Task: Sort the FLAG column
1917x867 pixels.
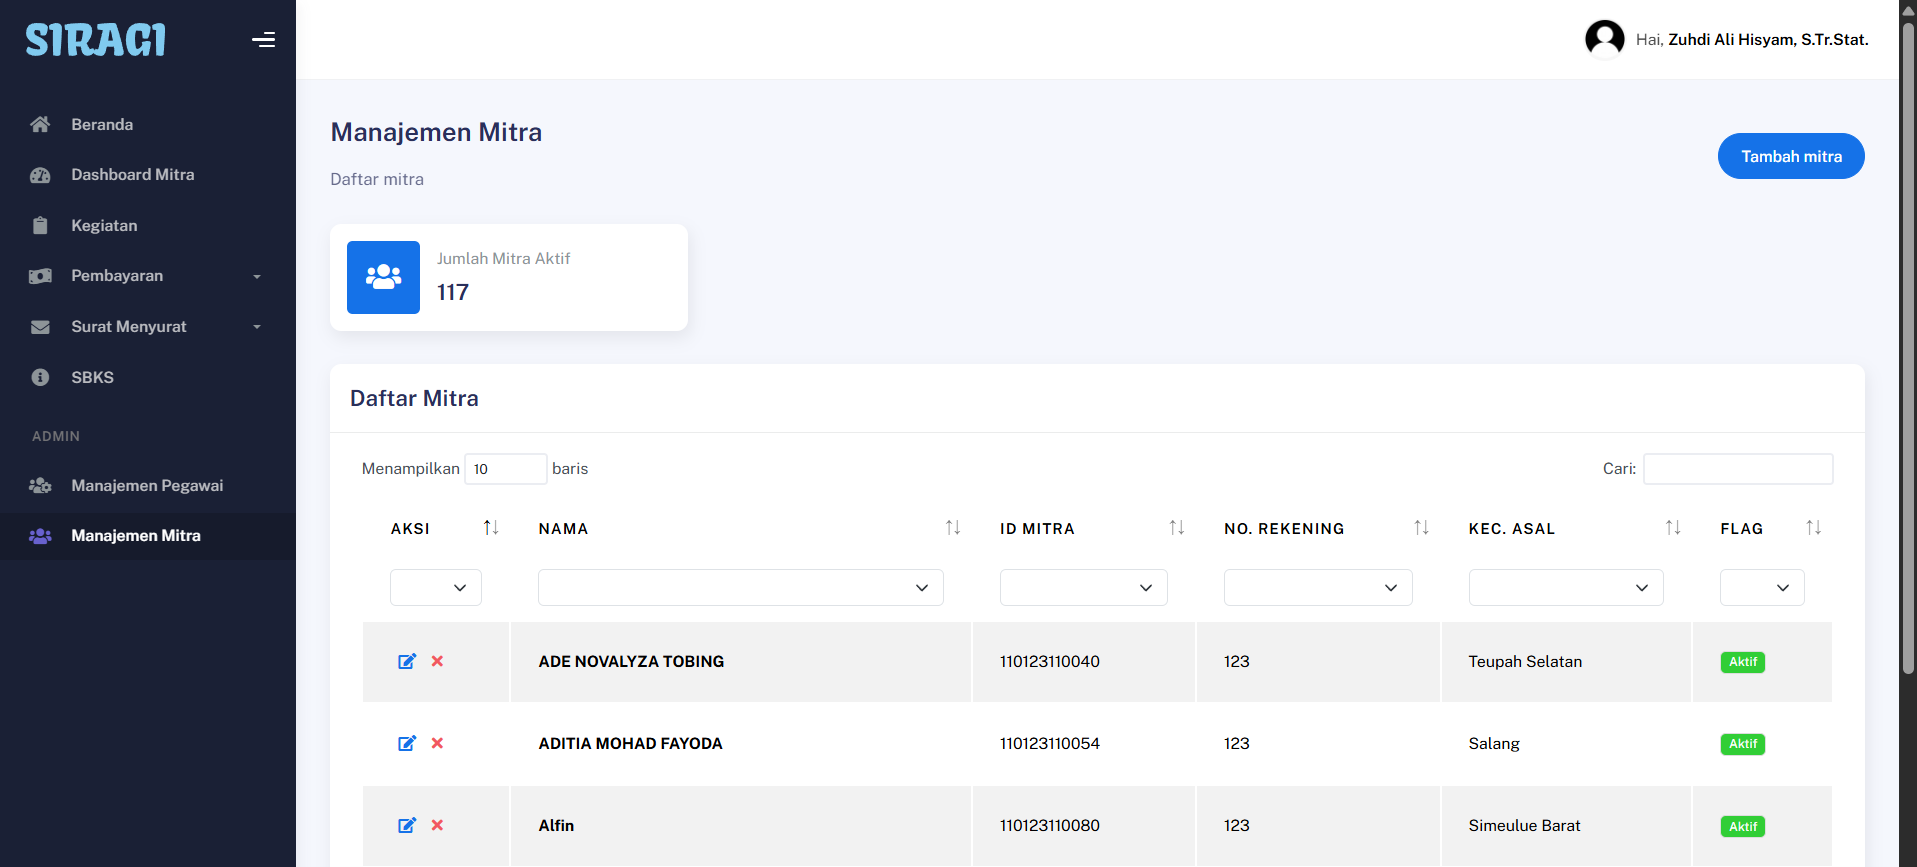Action: coord(1813,528)
